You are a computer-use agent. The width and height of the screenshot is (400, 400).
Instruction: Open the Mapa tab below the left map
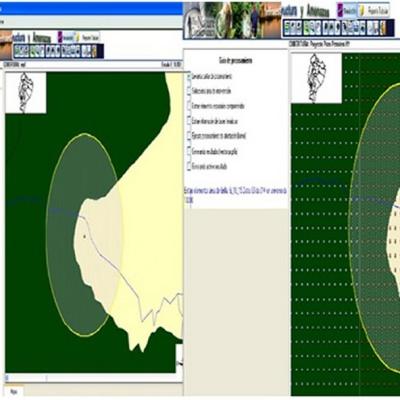coord(14,391)
